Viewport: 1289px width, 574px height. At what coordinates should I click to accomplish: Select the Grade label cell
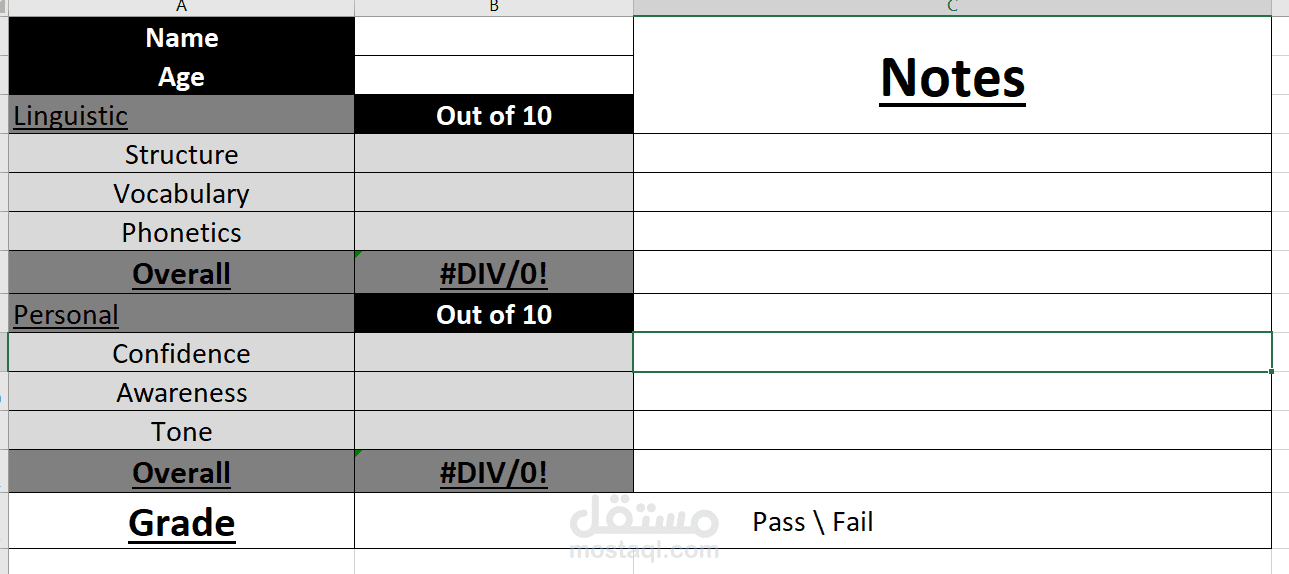[181, 522]
